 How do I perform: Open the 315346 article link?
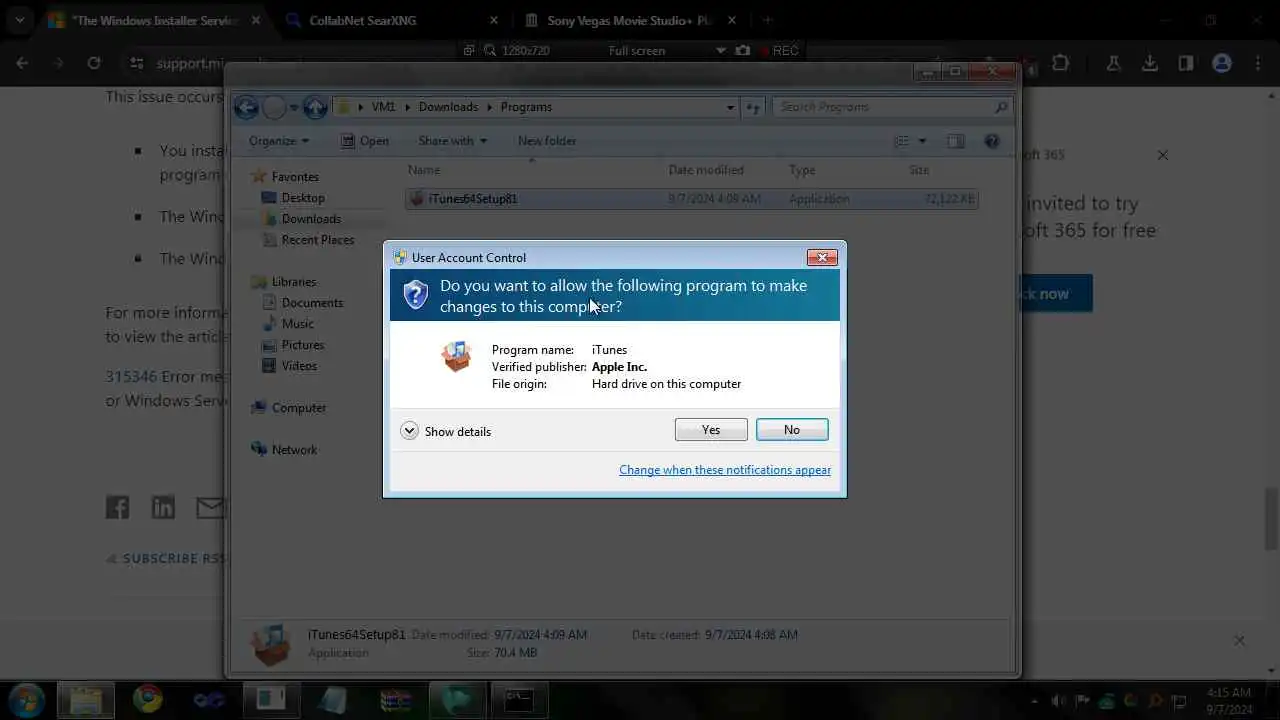coord(131,377)
